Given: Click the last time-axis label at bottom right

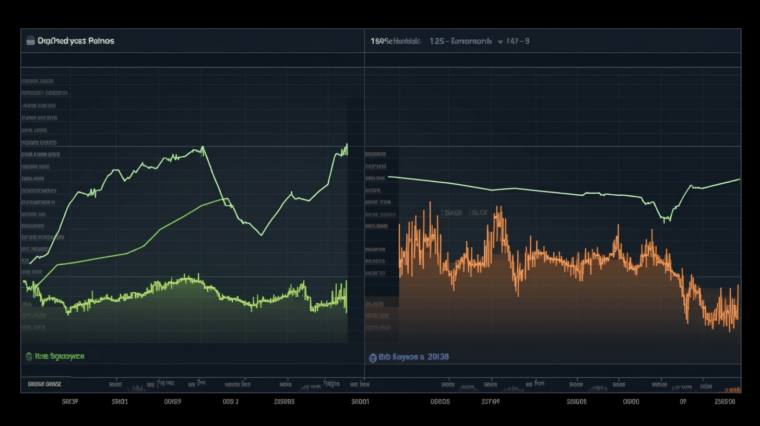Looking at the screenshot, I should coord(724,402).
